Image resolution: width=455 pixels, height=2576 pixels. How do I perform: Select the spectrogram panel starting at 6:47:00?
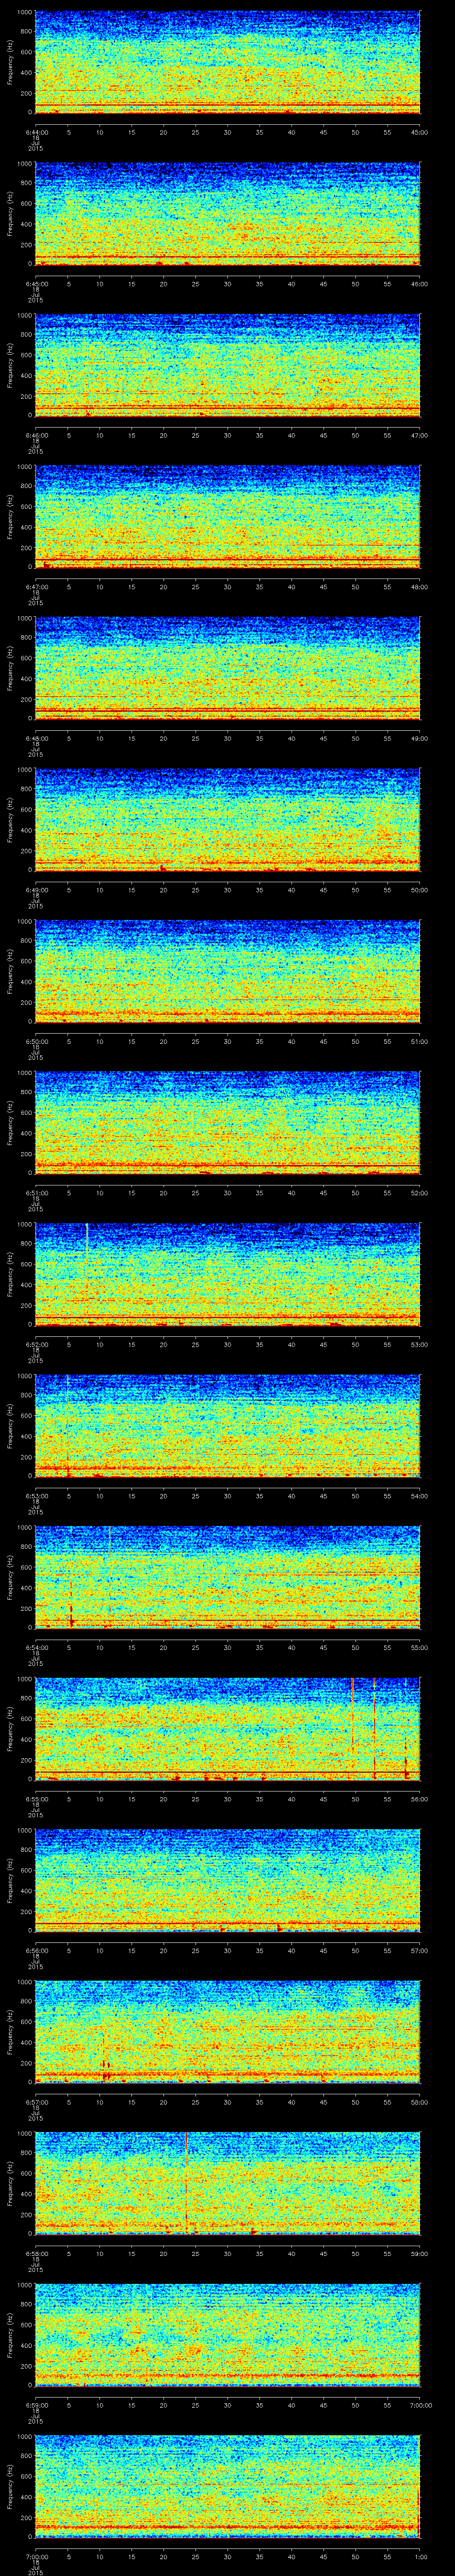point(228,517)
